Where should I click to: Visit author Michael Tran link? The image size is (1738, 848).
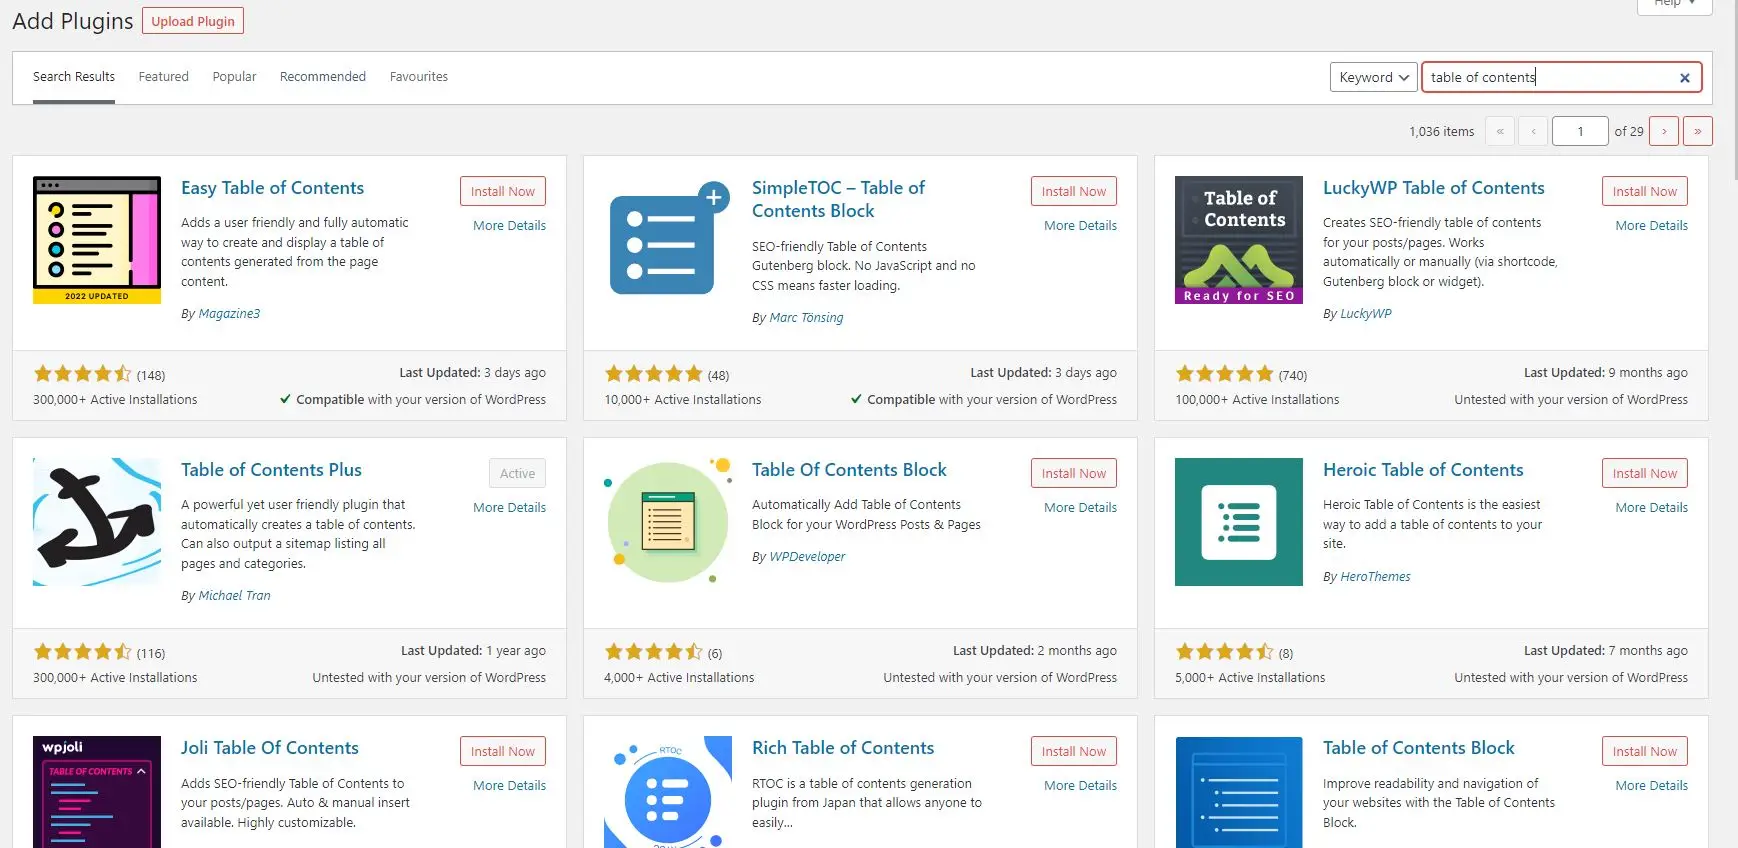point(234,596)
